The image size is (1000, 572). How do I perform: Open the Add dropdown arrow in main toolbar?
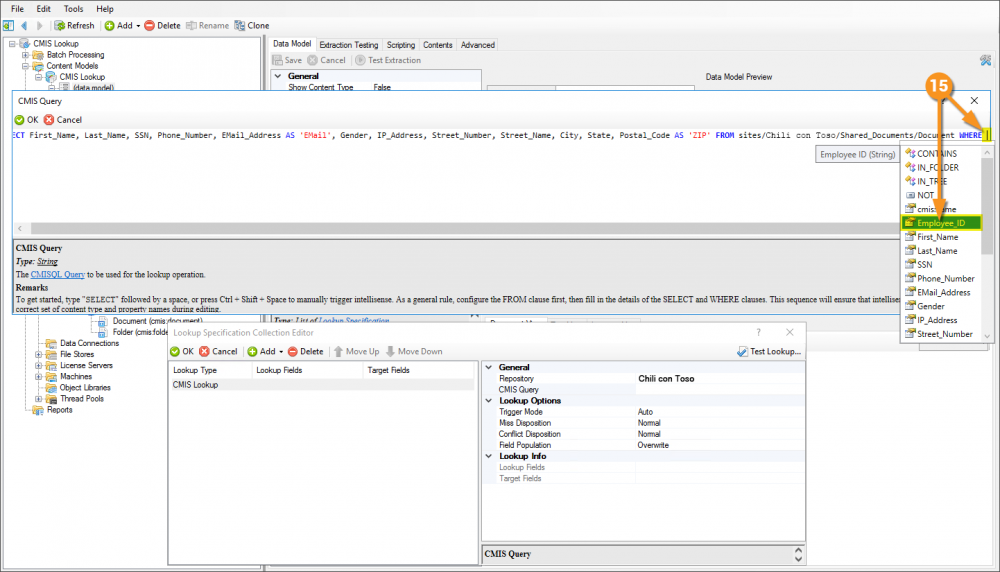click(x=138, y=26)
